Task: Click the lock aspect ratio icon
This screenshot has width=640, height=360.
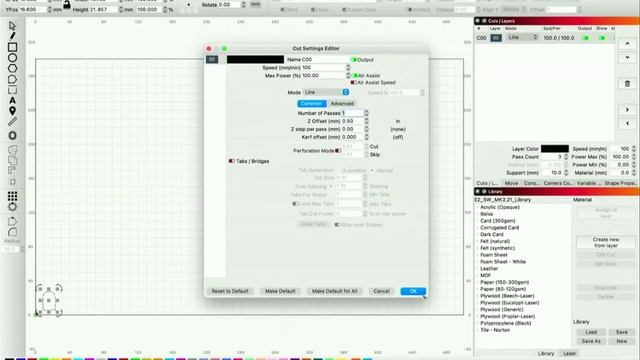Action: click(67, 5)
